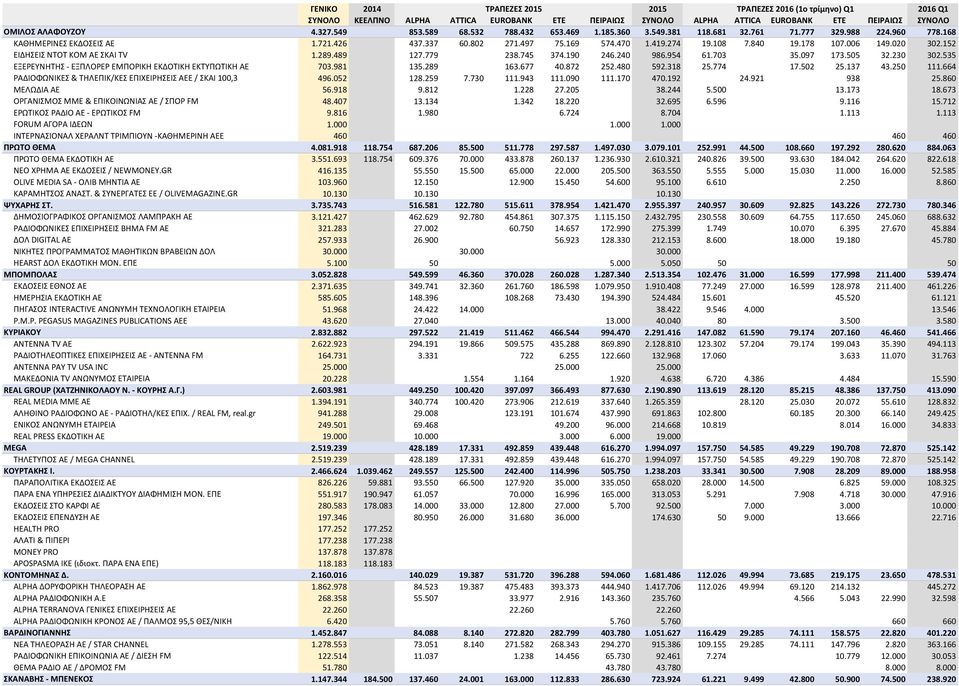Click the ΠΑΡΑΠΟΛΙΤΙΚΑ ΕΚΔΟΣΕΙΣ ΑΕ row label
Screen dimensions: 959x686
(x=64, y=482)
